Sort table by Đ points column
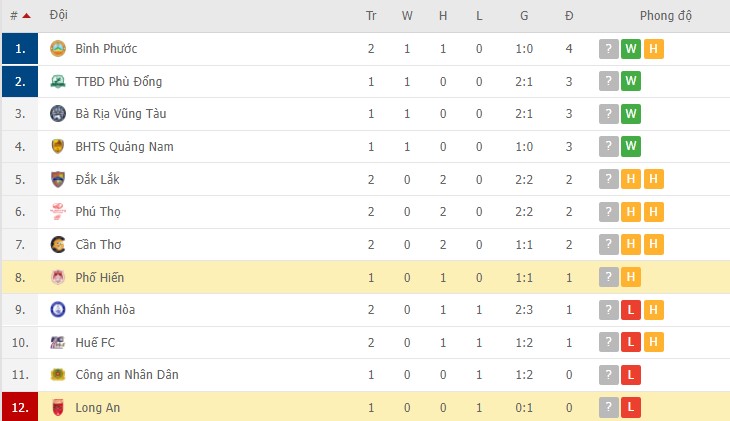The height and width of the screenshot is (421, 730). tap(569, 16)
